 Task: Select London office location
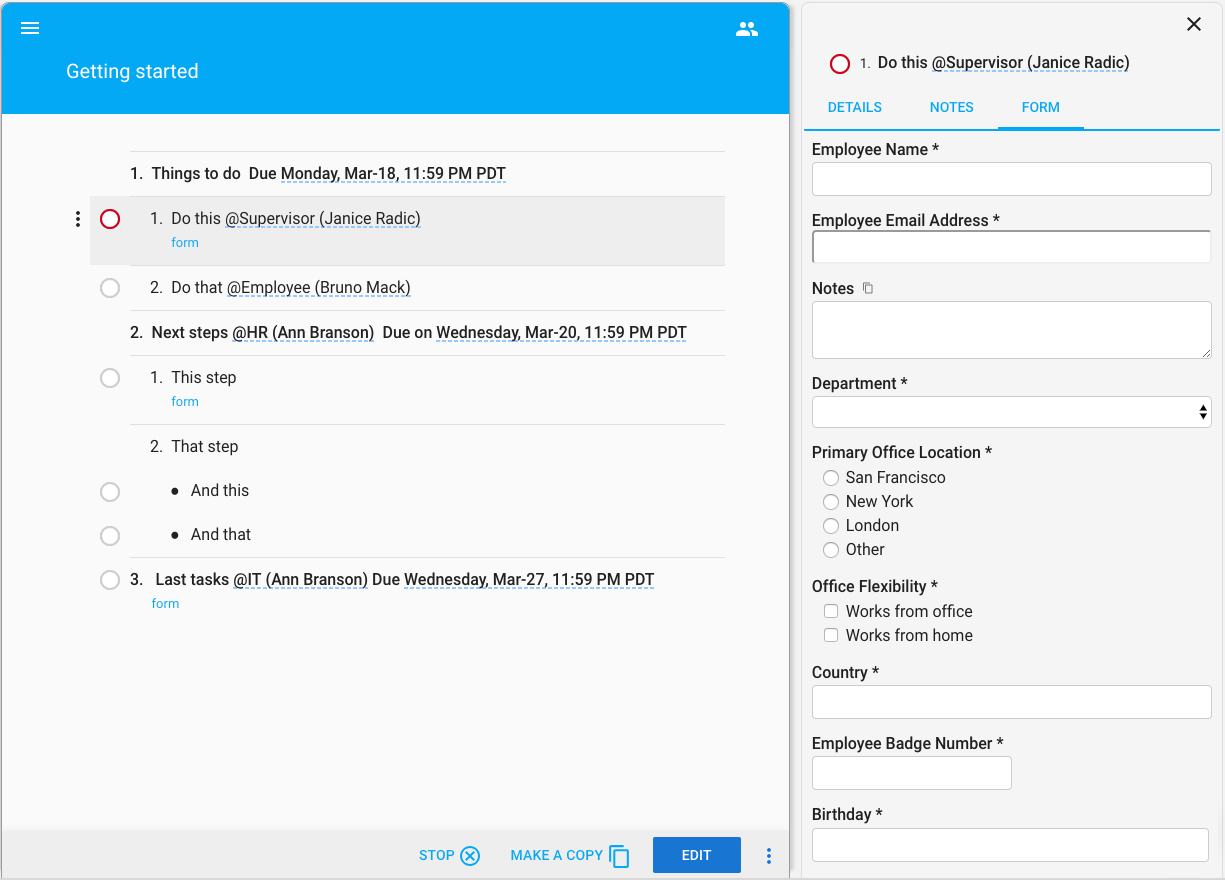tap(831, 526)
